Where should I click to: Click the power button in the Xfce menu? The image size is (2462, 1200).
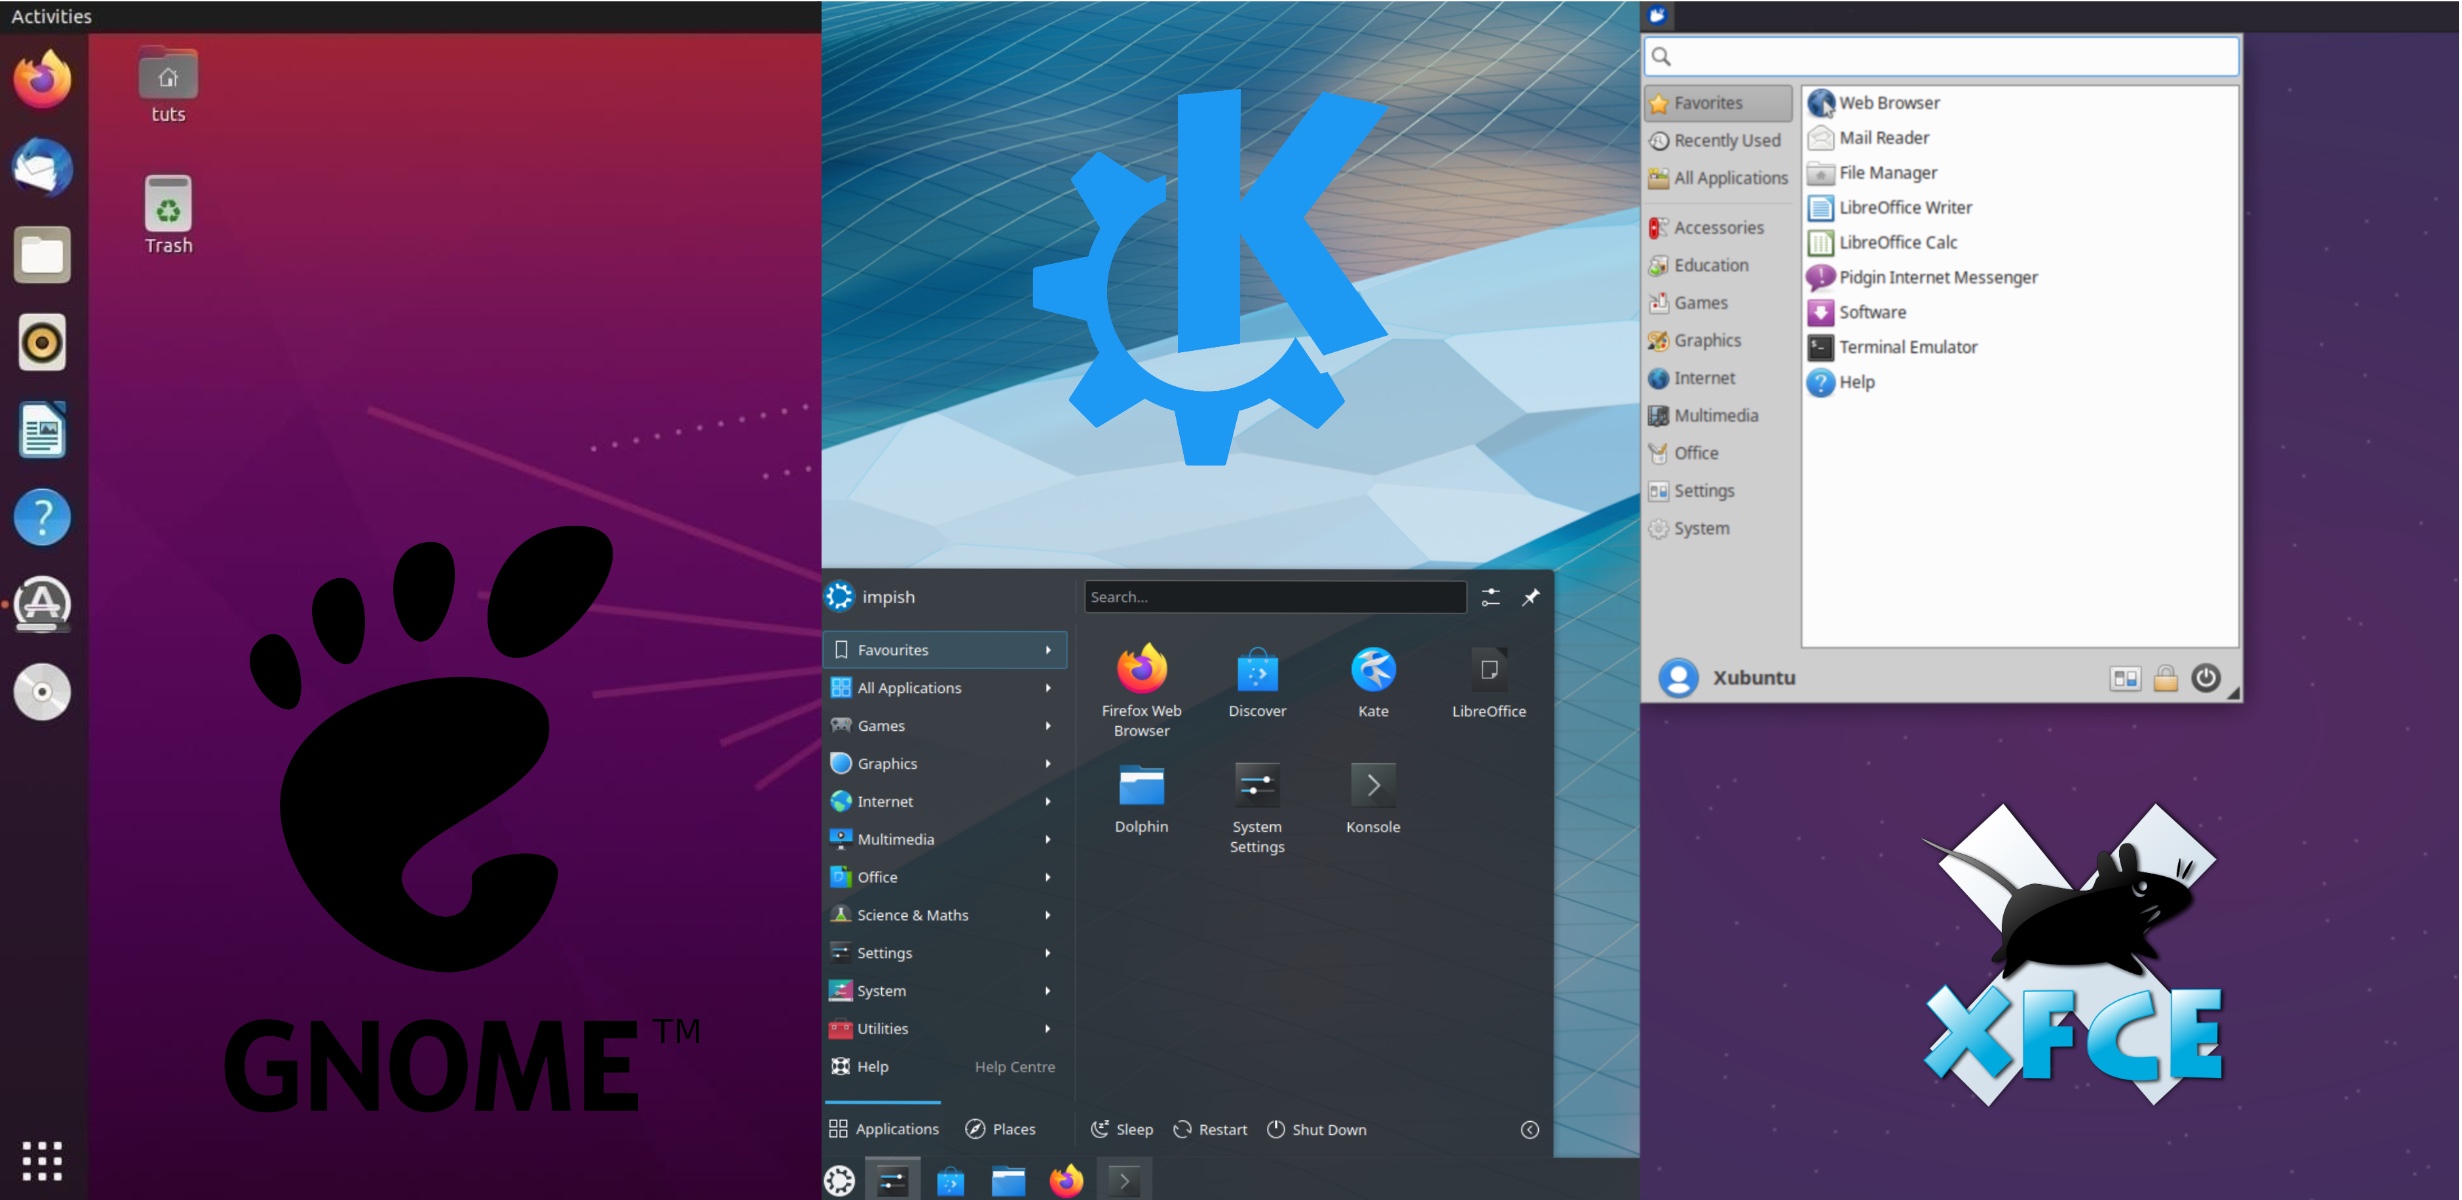(2204, 678)
